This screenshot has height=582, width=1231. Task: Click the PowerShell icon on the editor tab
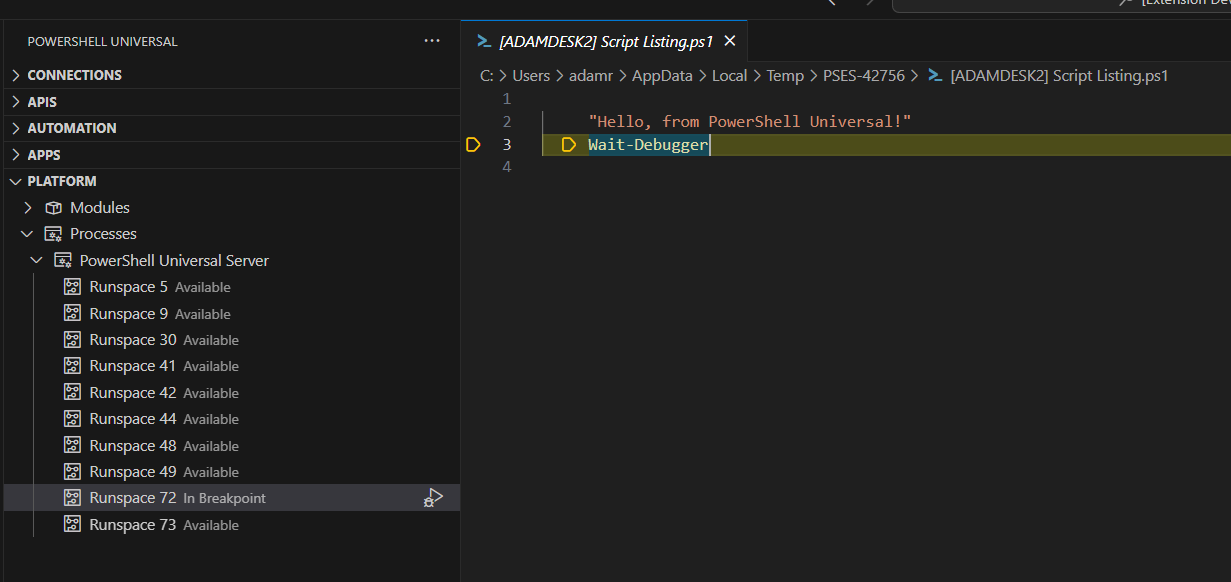(x=483, y=41)
